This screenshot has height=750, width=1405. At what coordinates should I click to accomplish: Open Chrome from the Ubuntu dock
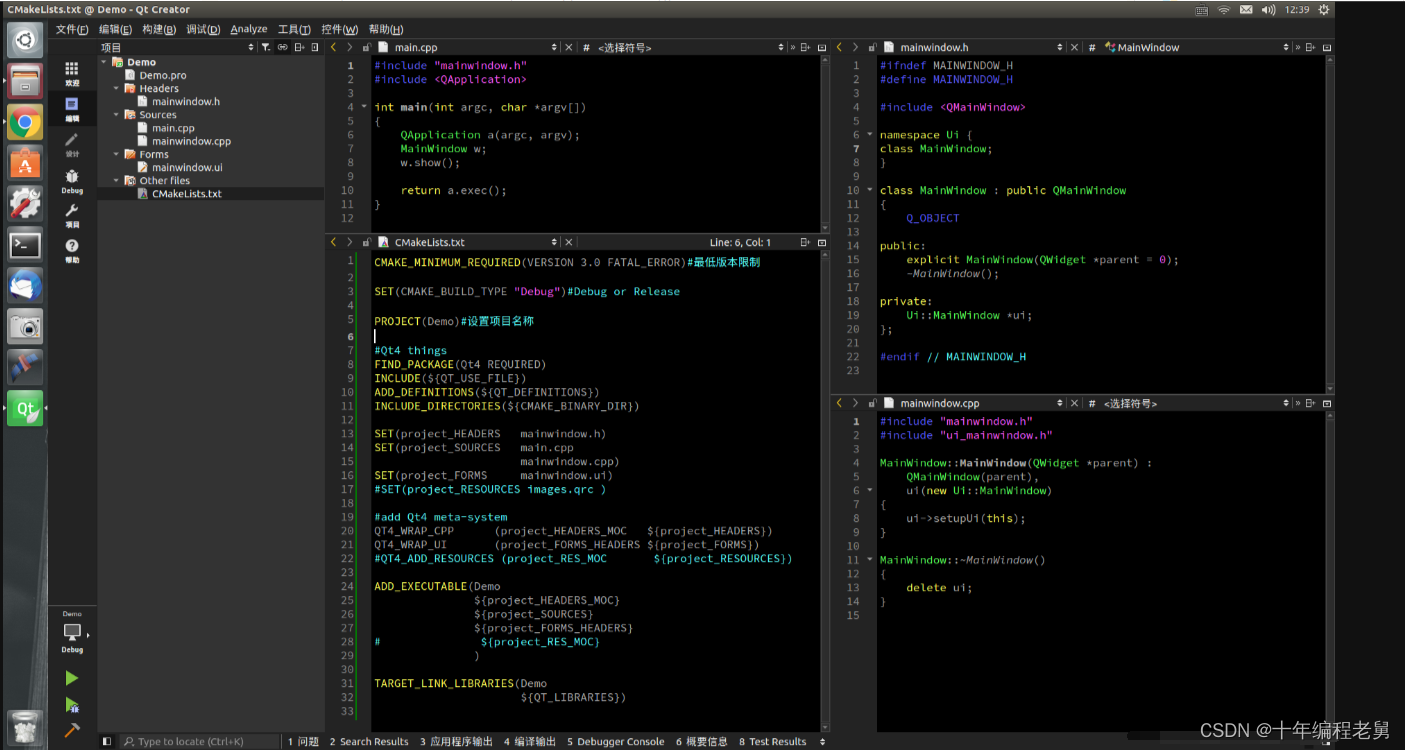pos(25,123)
